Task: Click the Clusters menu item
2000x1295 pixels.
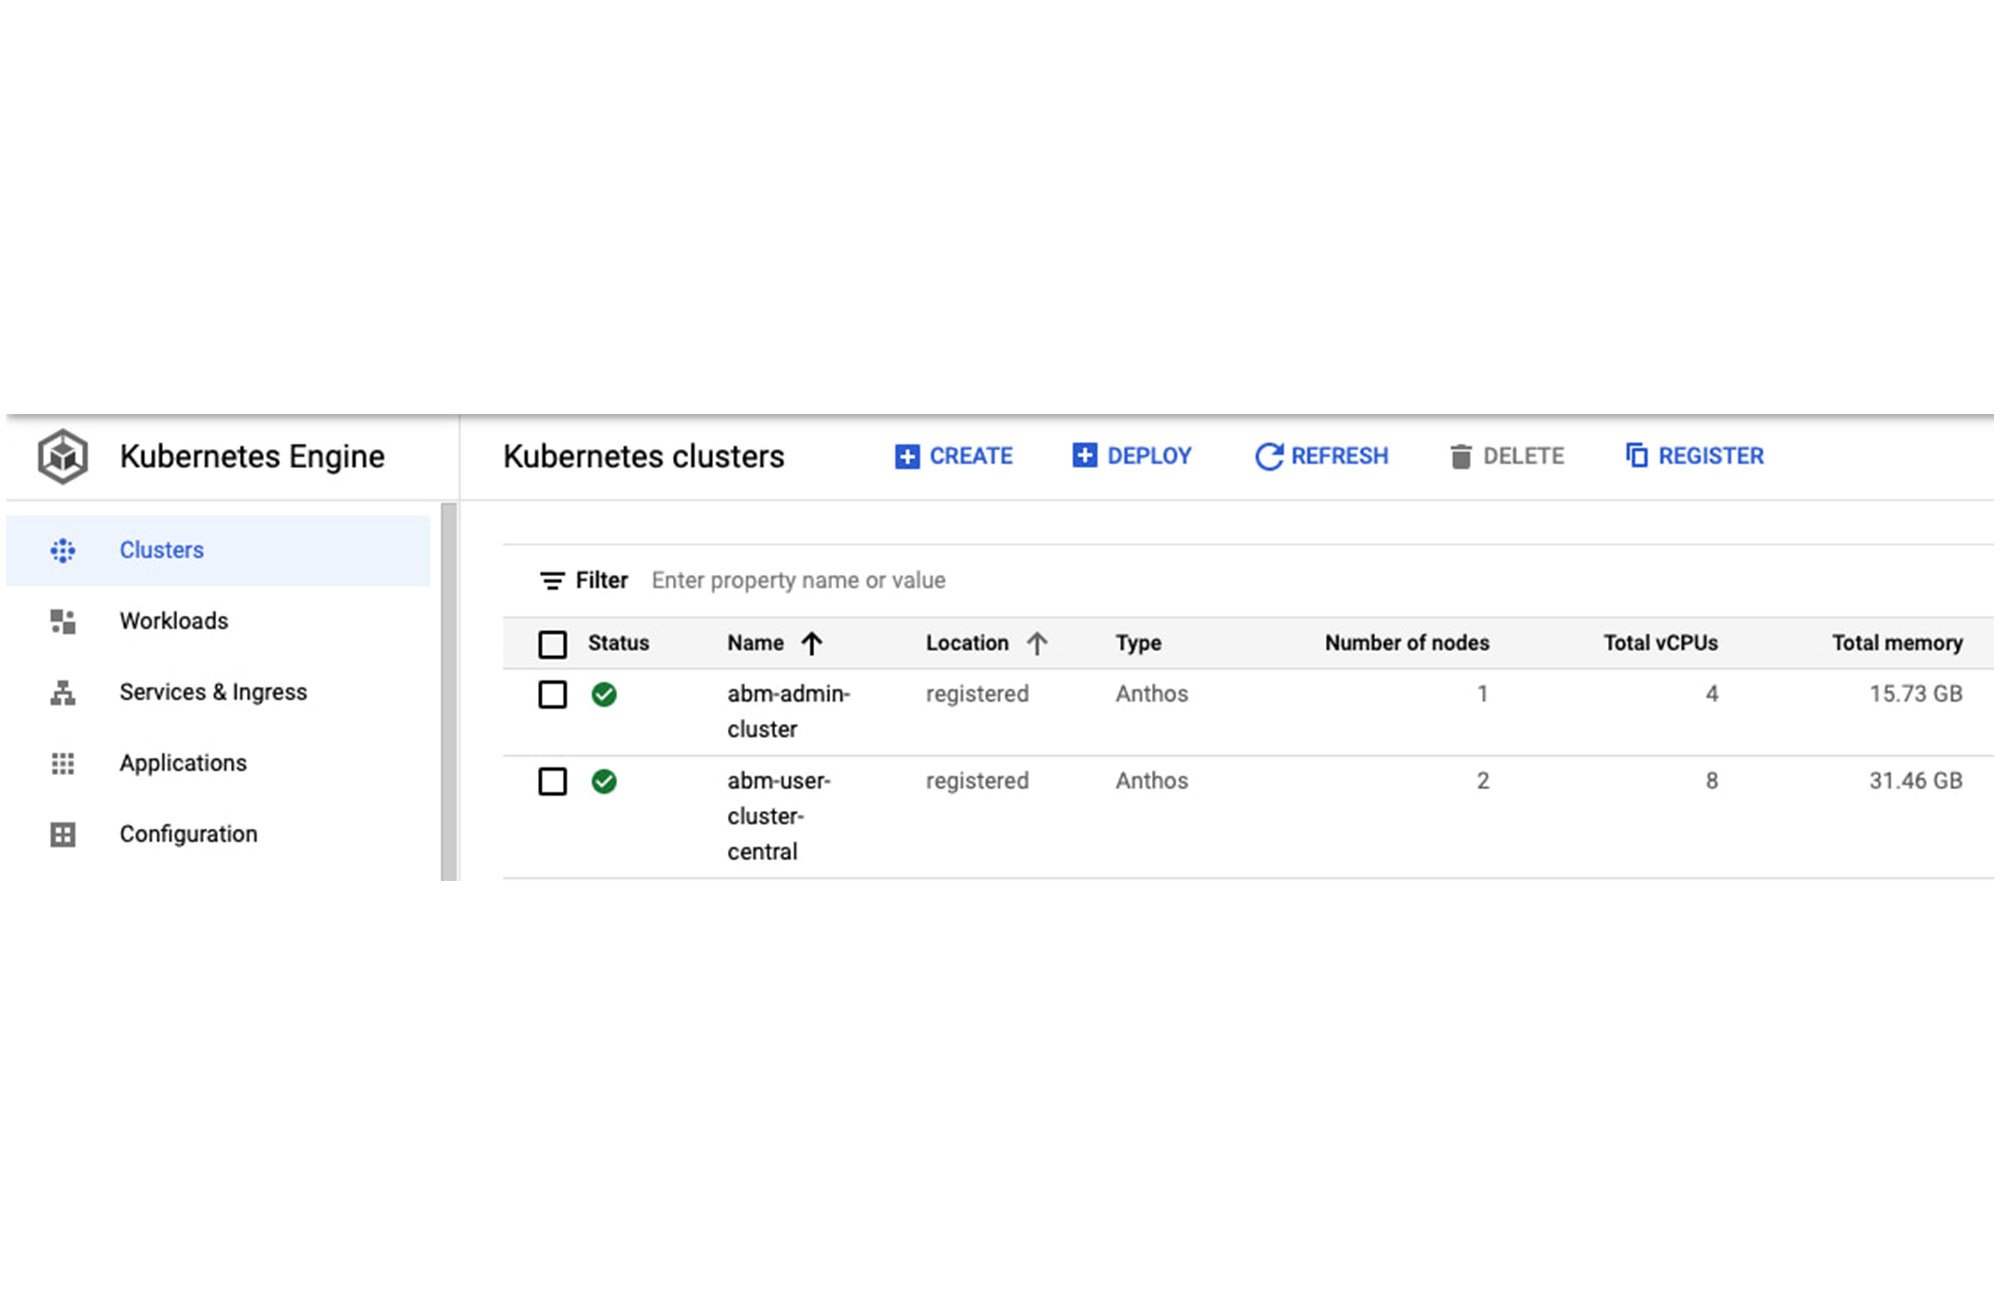Action: click(159, 550)
